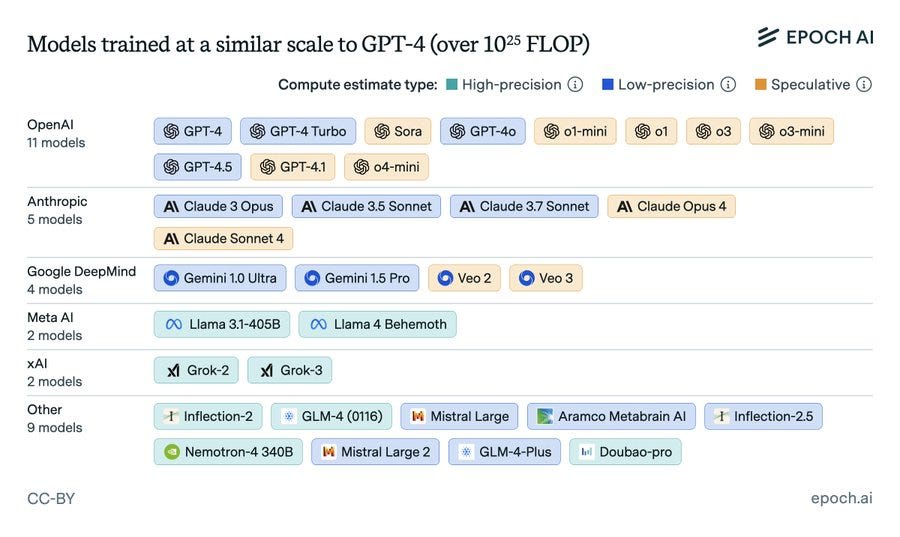This screenshot has height=537, width=900.
Task: Click the High-precision info icon
Action: coord(575,85)
